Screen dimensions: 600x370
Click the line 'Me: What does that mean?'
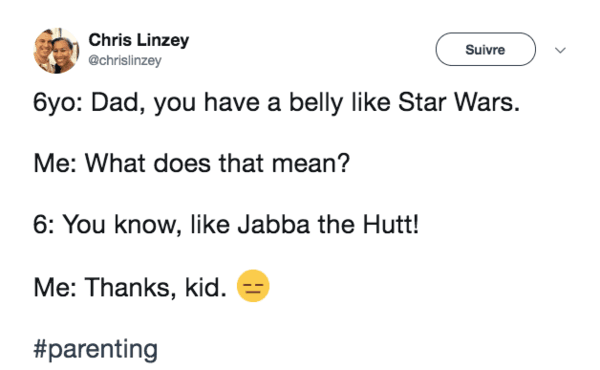[192, 163]
